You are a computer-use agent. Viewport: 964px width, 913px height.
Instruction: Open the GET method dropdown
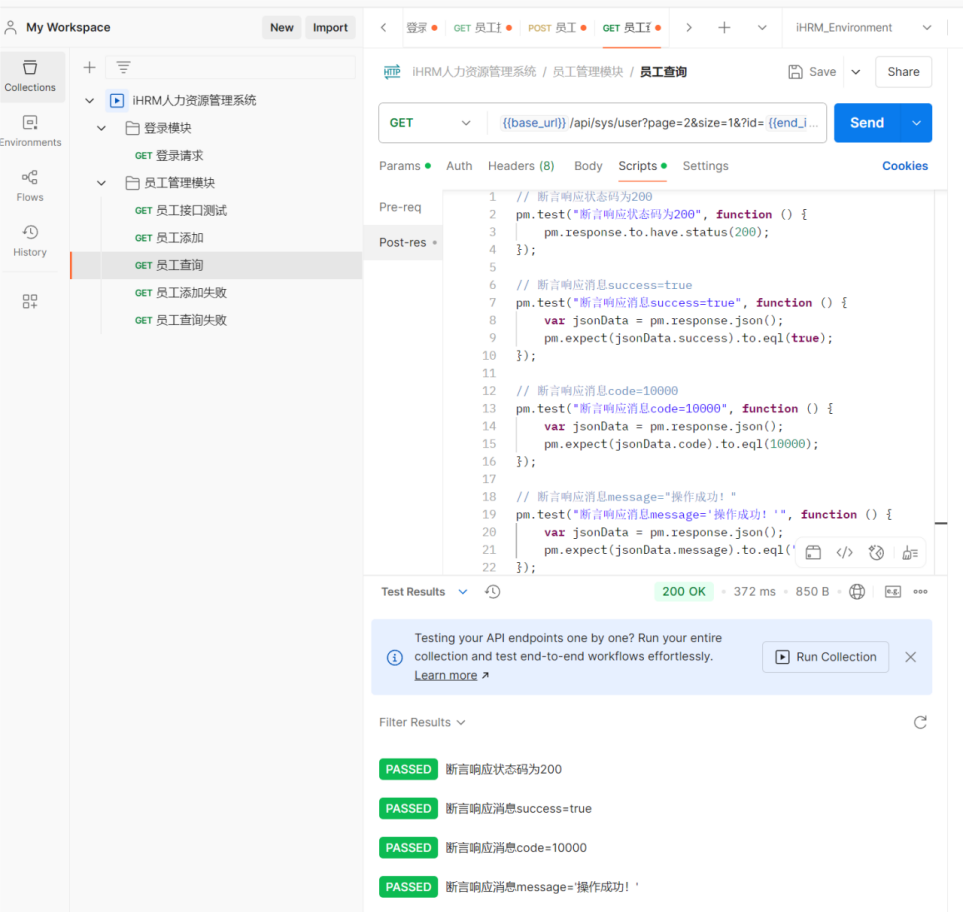[x=430, y=123]
